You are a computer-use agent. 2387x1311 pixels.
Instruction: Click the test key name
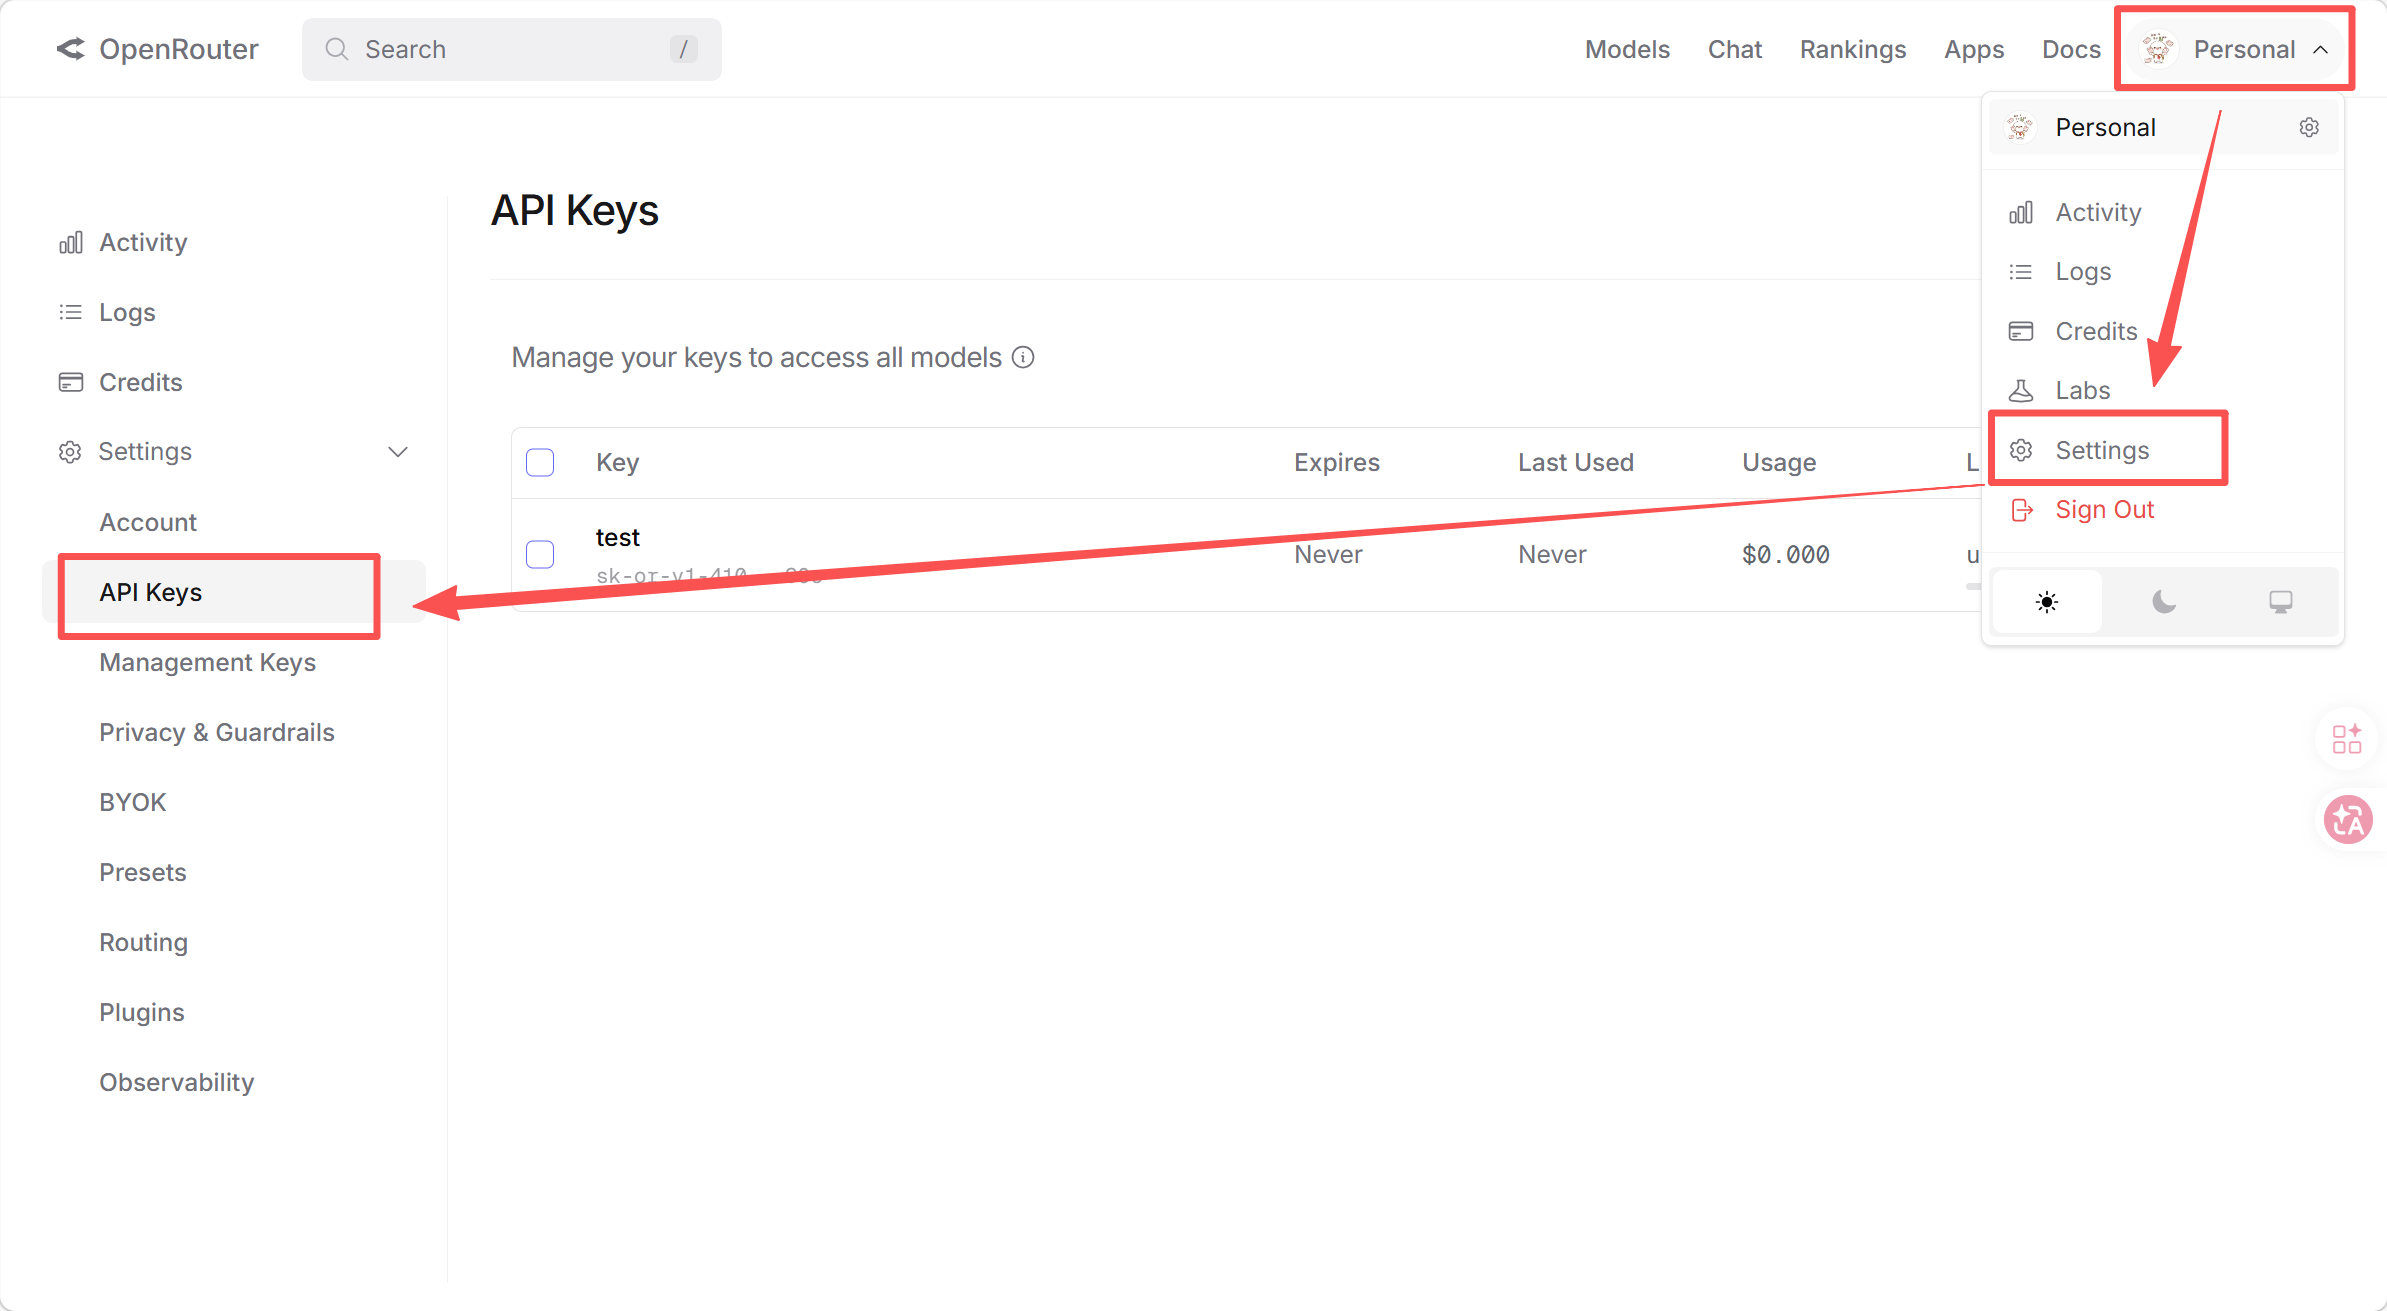pyautogui.click(x=618, y=537)
